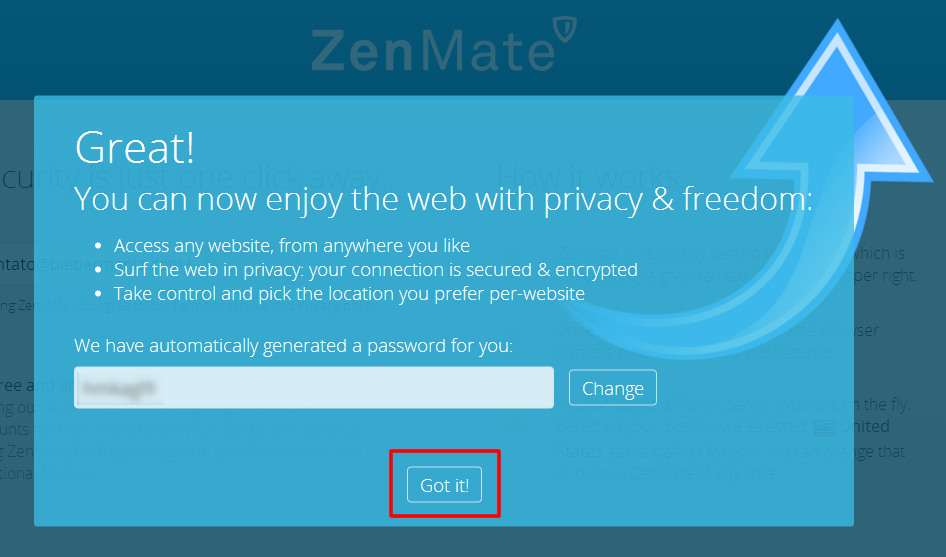
Task: Click "Surf the web in privacy" bullet
Action: point(376,270)
